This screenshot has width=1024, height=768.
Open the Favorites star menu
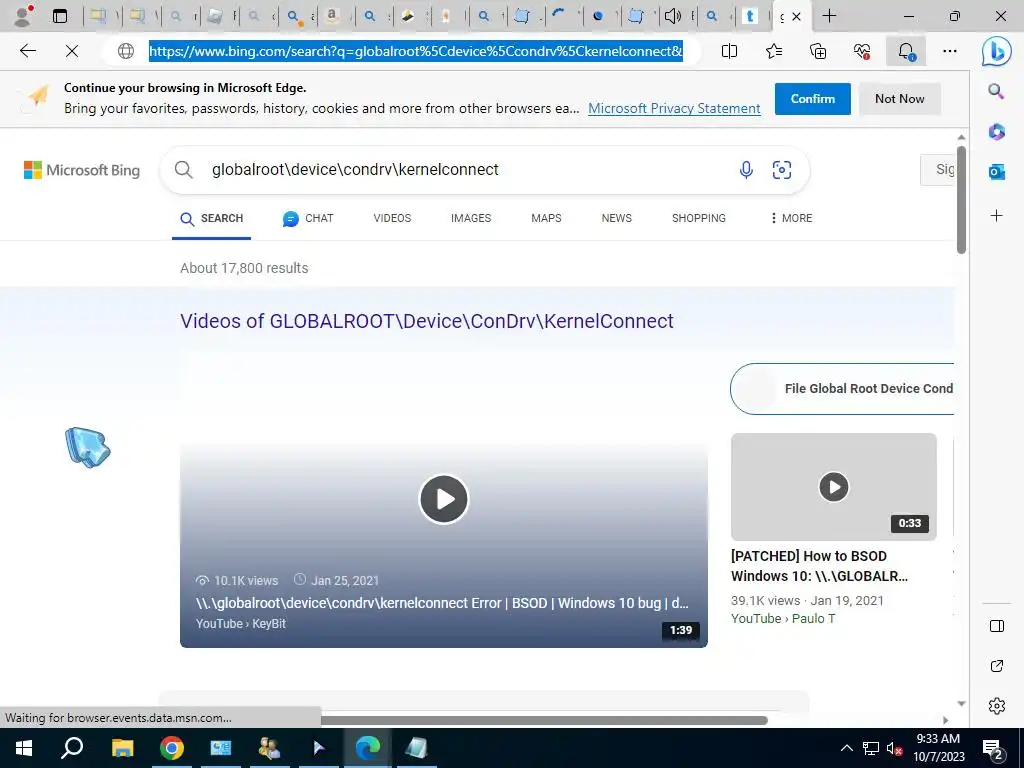pos(774,51)
